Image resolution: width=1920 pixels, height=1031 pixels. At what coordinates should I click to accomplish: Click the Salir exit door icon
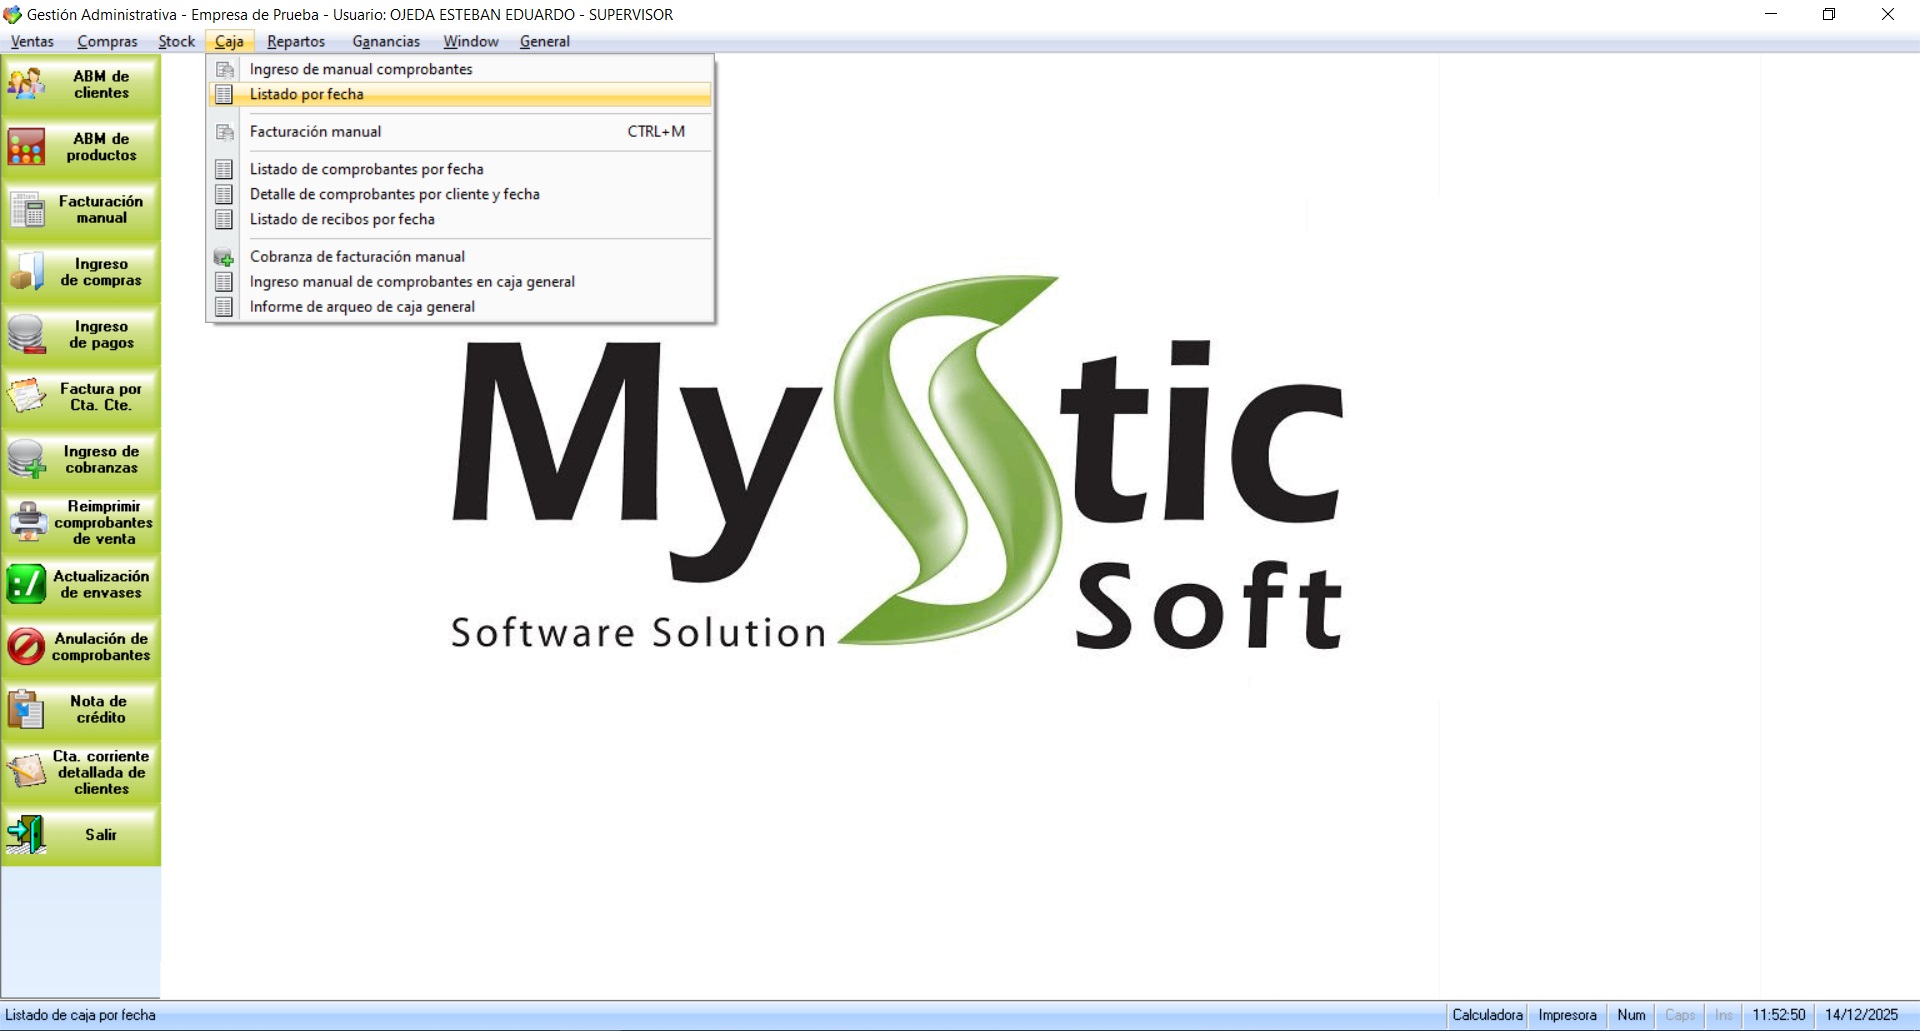click(27, 834)
